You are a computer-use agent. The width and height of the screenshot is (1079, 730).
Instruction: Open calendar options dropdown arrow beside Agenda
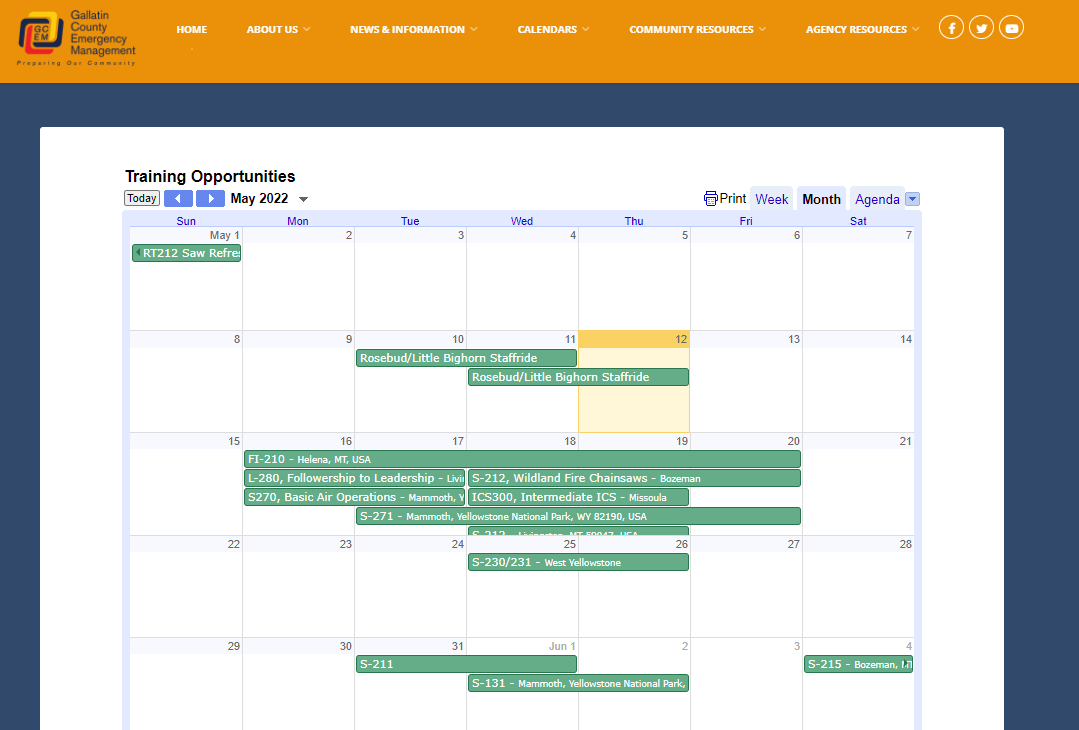tap(912, 199)
